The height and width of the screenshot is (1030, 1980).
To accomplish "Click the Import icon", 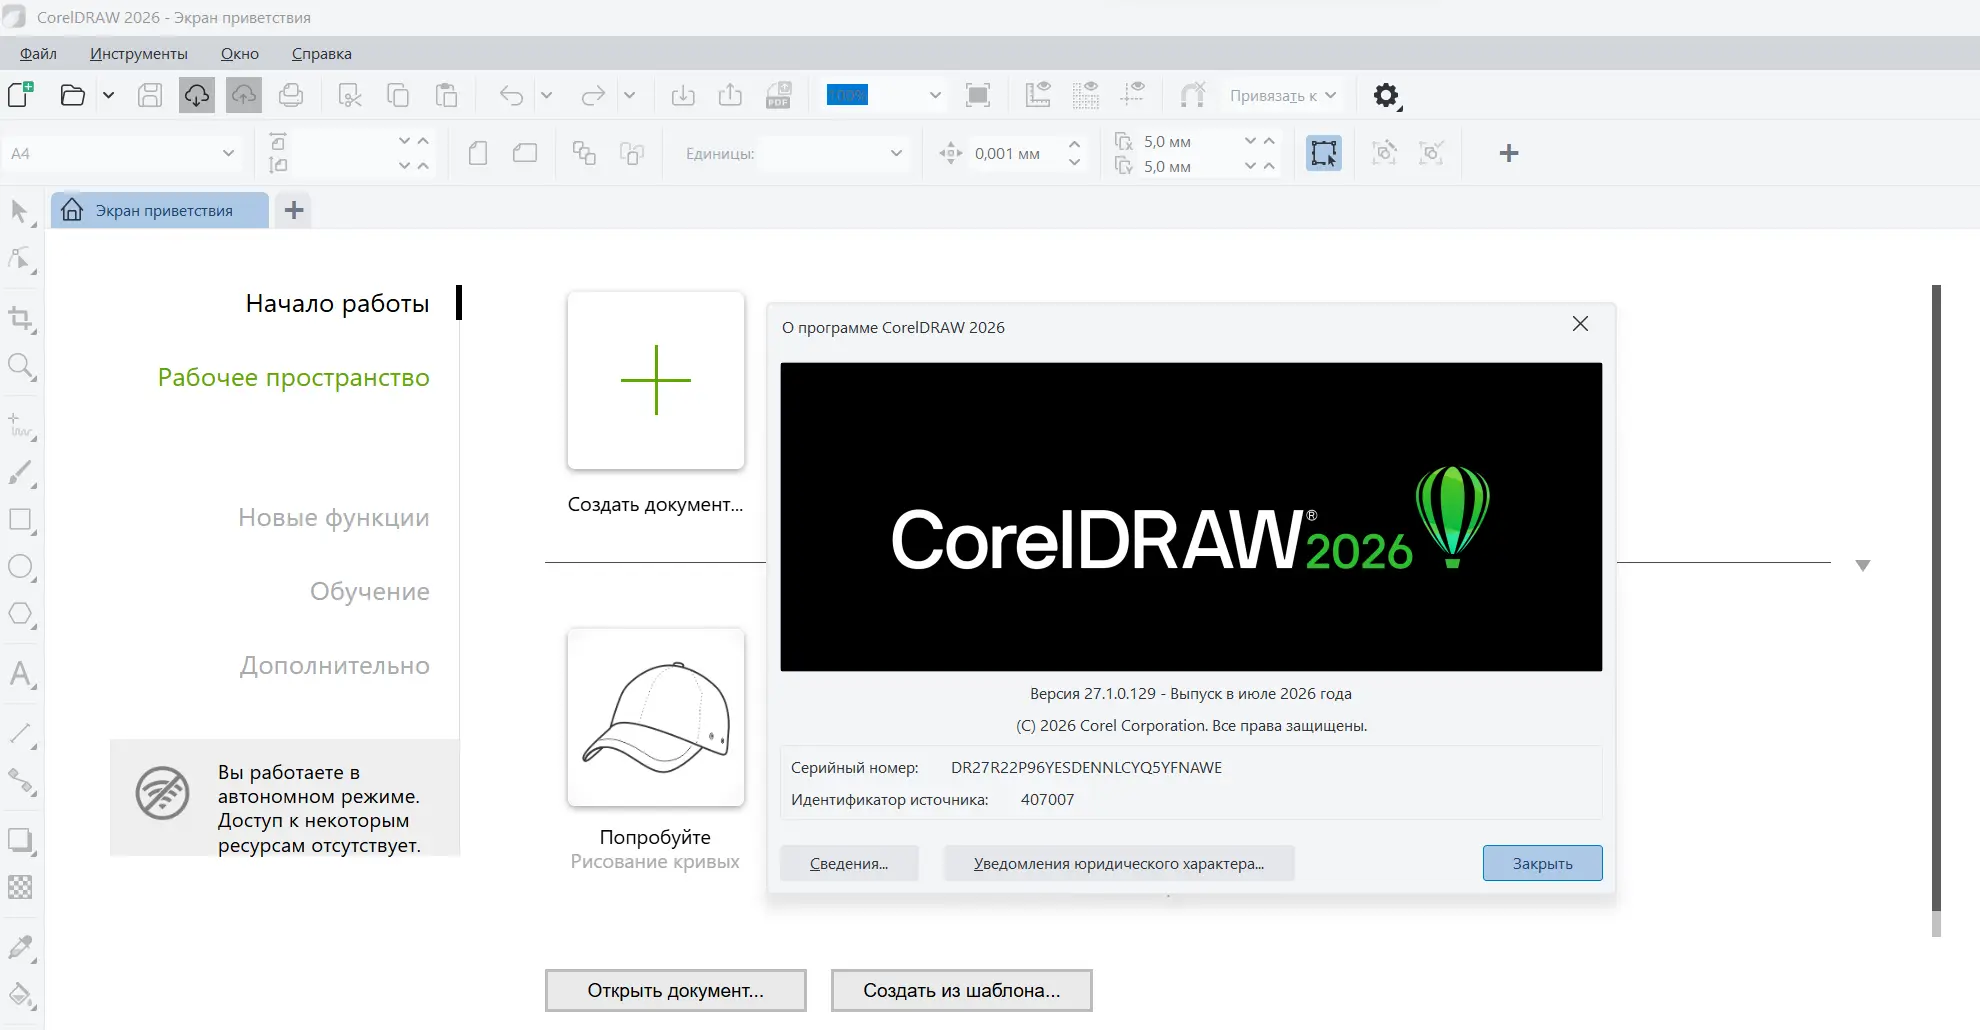I will [x=683, y=95].
